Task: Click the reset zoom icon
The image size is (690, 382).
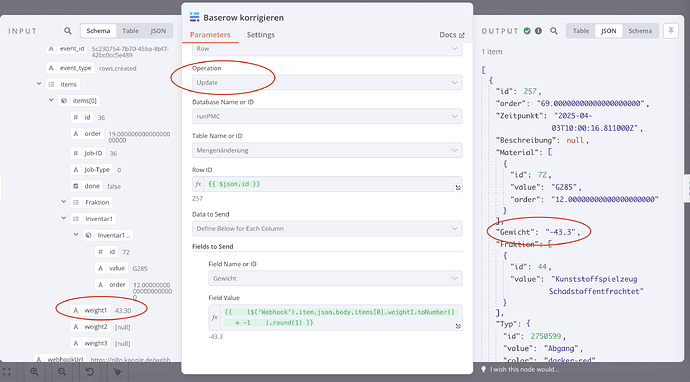Action: pos(89,372)
